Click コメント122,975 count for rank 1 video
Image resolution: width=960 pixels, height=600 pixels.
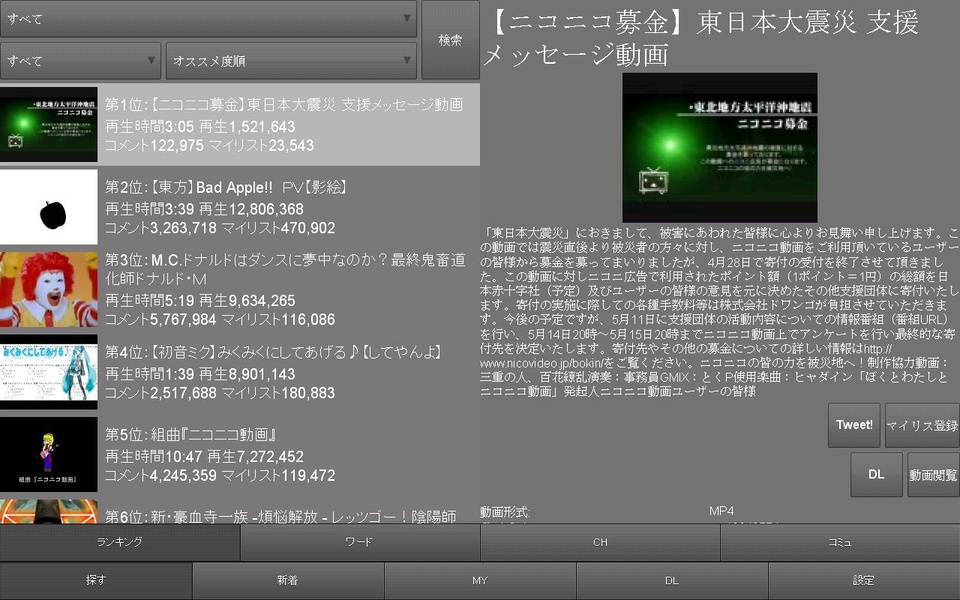tap(154, 146)
